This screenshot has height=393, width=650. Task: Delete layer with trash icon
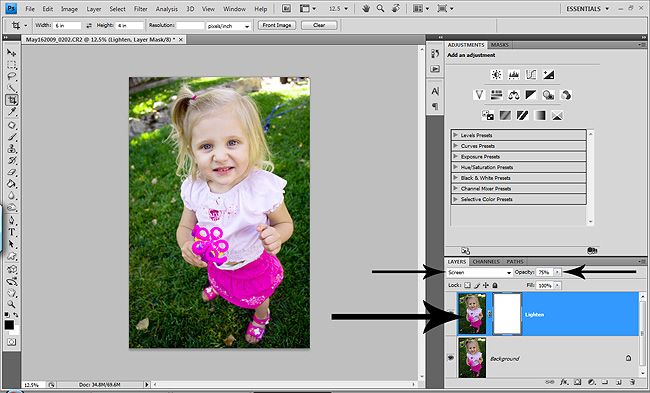tap(632, 382)
